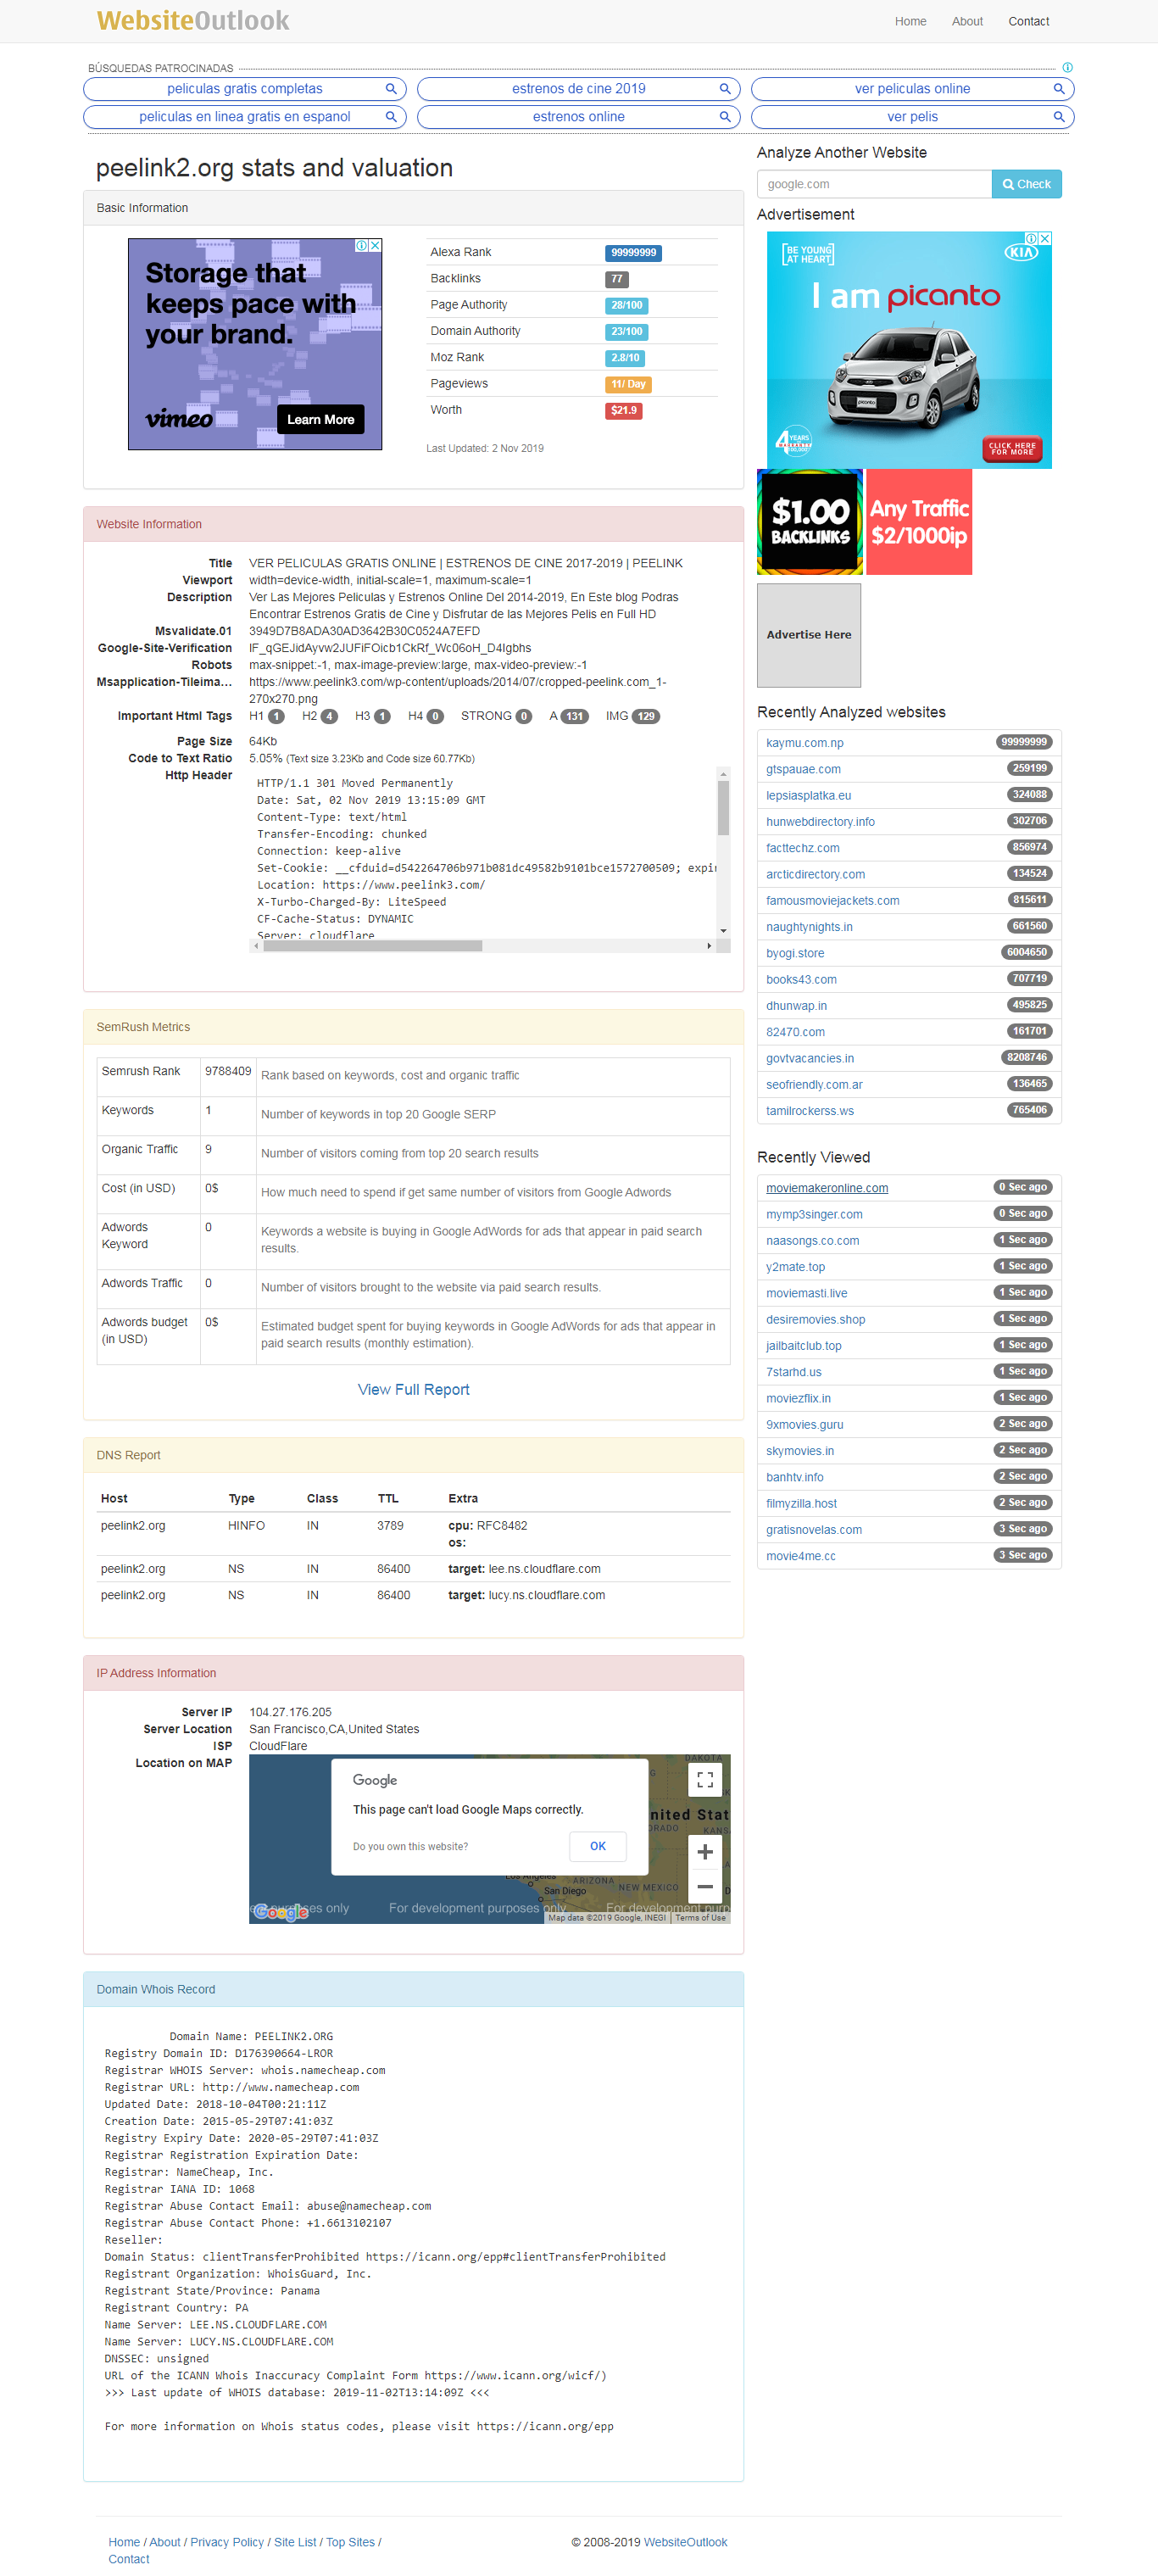Viewport: 1158px width, 2576px height.
Task: Select 'estrenos online' sponsored search
Action: coord(578,117)
